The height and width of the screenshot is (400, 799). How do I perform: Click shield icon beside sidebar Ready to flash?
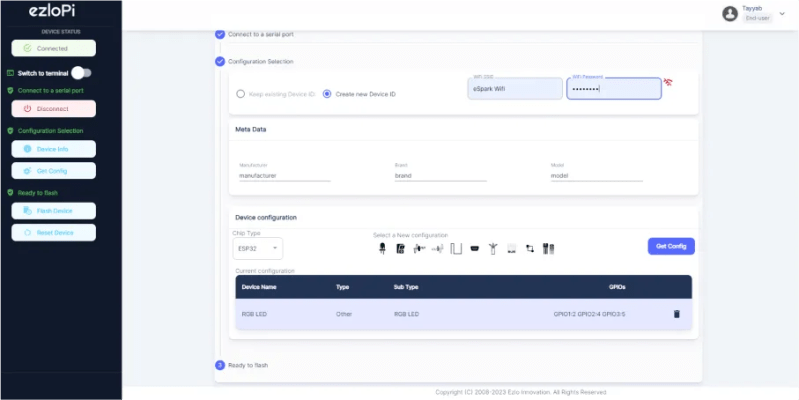click(10, 193)
